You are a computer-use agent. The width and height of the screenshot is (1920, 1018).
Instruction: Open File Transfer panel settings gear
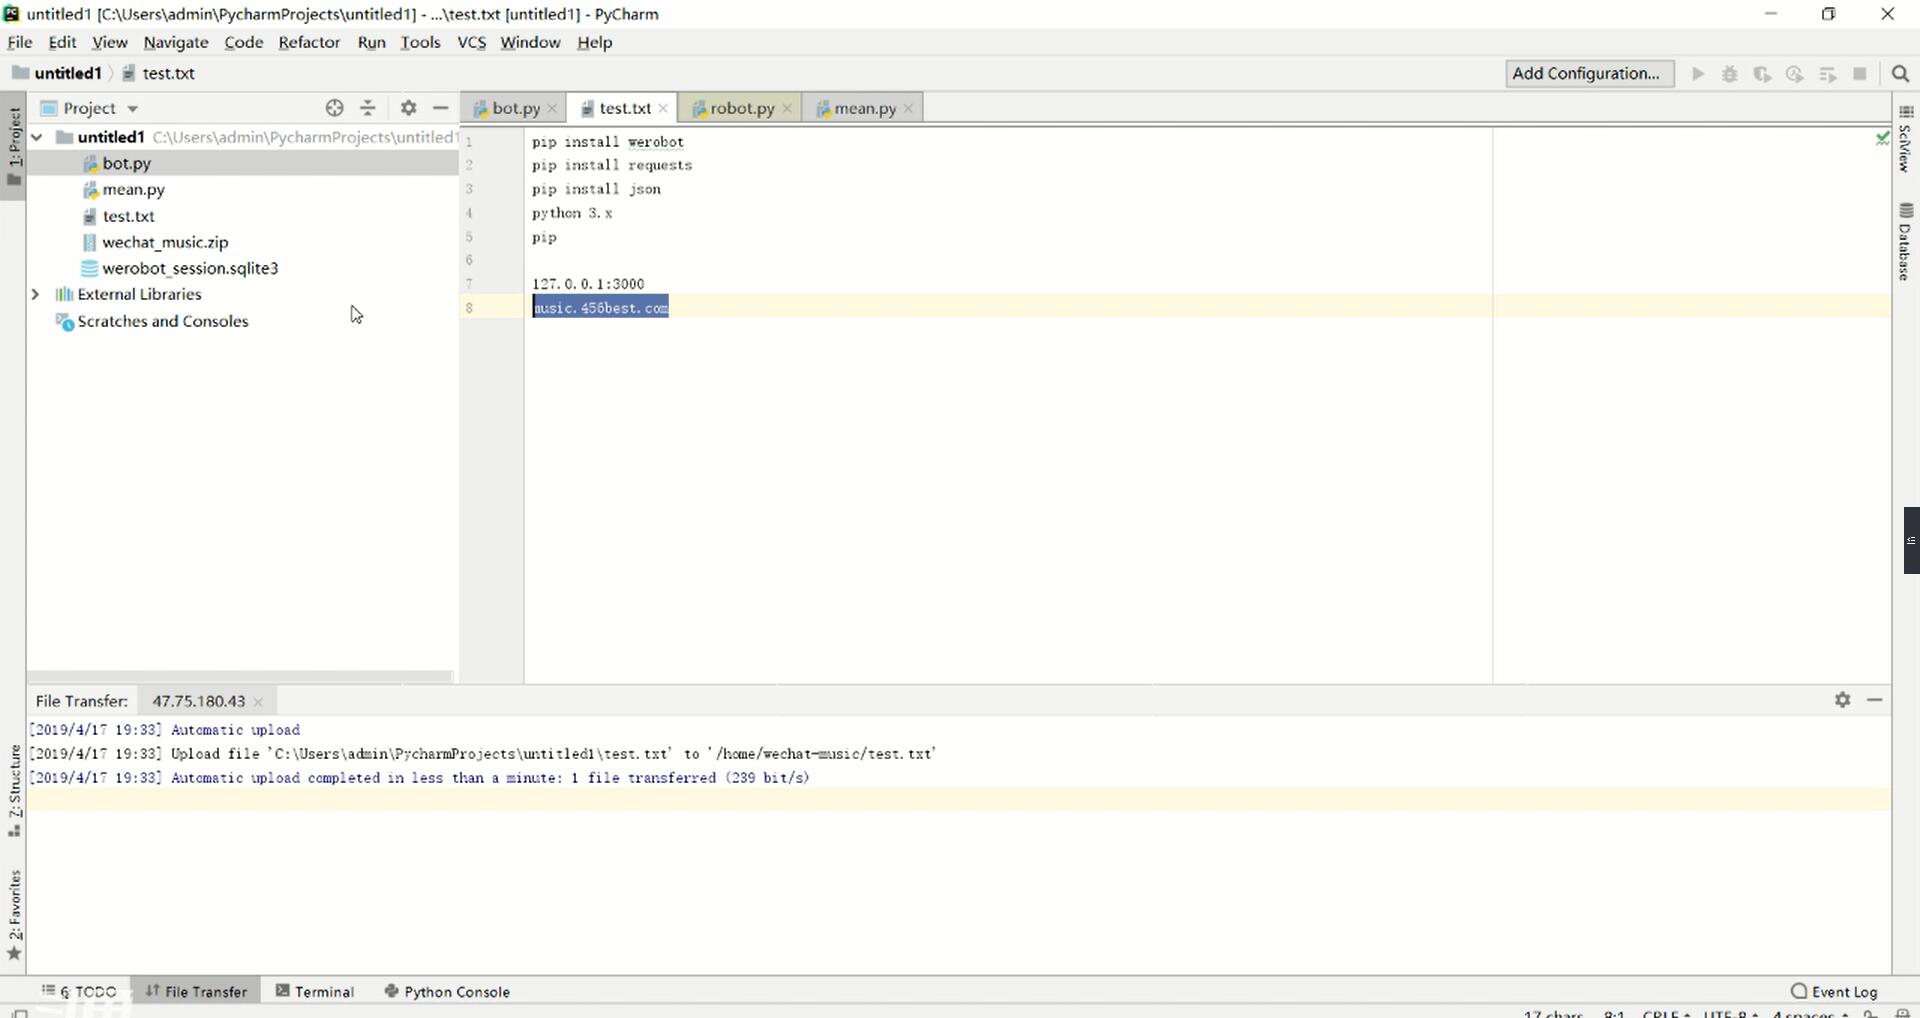coord(1843,700)
